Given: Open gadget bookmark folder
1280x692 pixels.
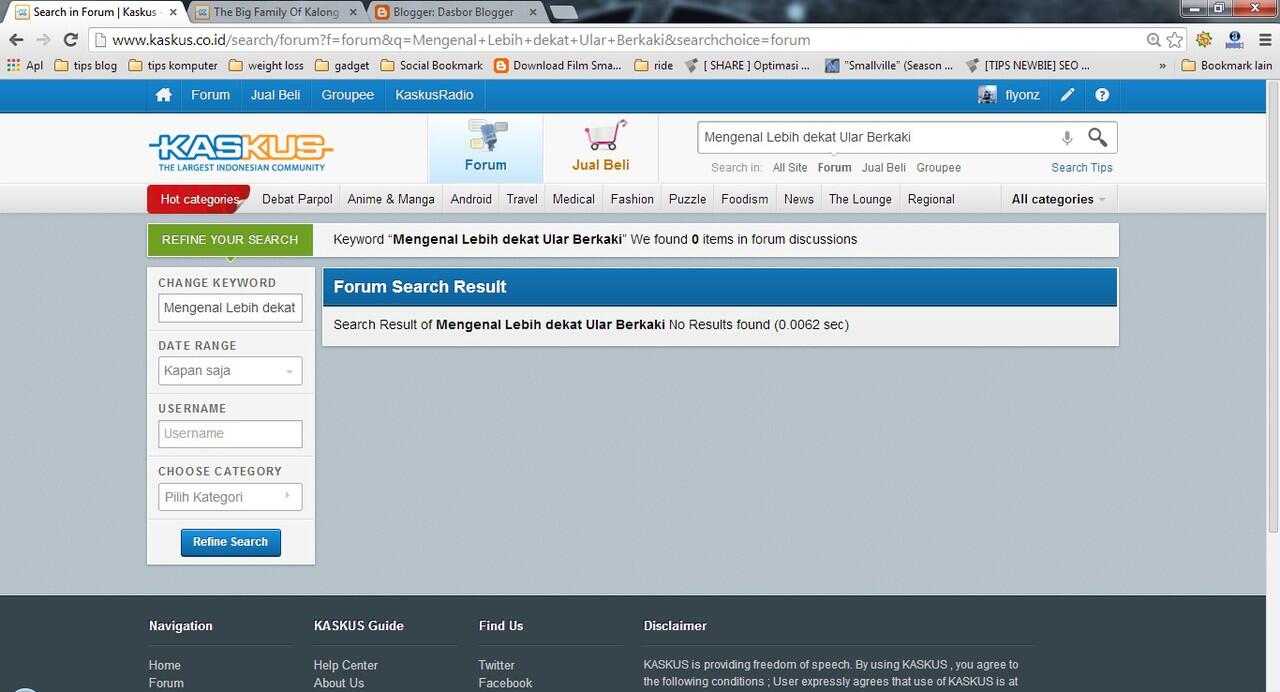Looking at the screenshot, I should point(342,65).
